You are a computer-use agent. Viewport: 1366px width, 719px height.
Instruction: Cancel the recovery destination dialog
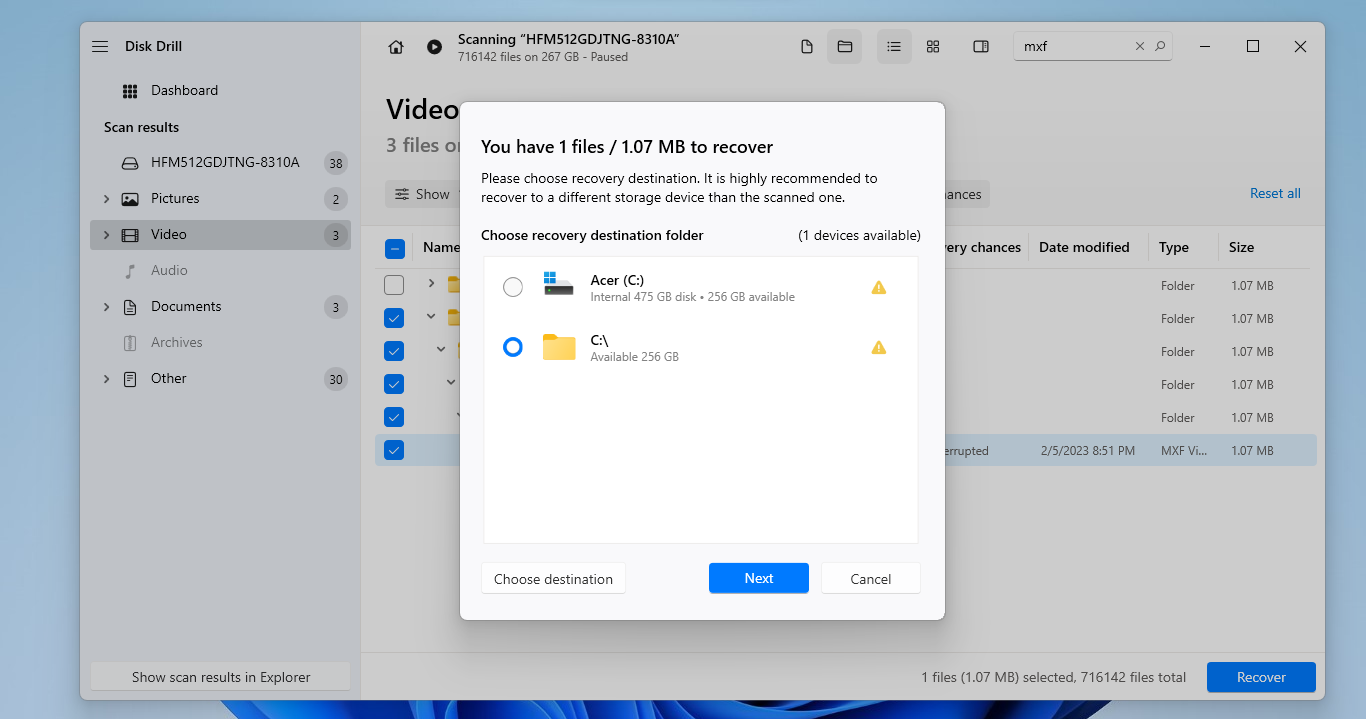pyautogui.click(x=871, y=579)
